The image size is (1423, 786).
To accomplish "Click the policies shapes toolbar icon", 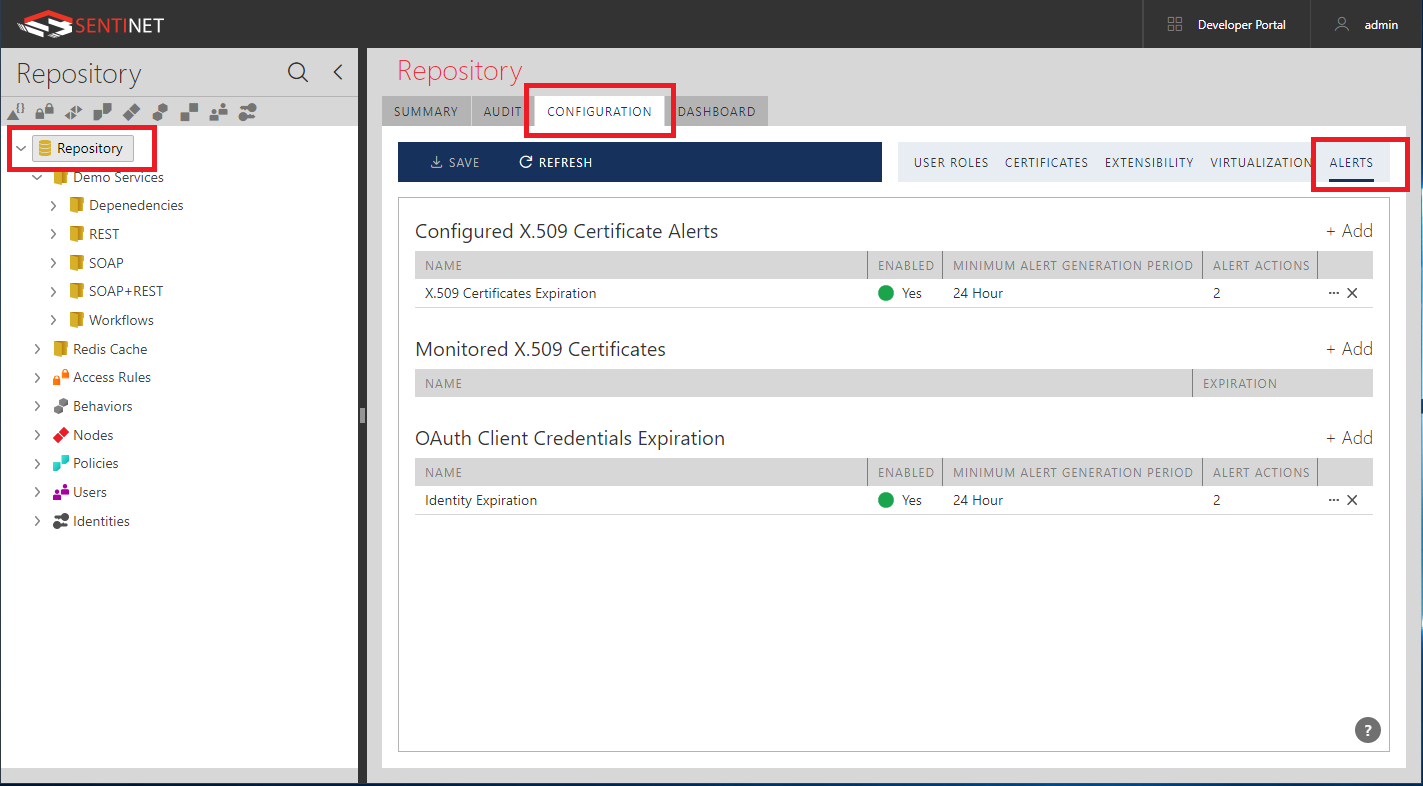I will pyautogui.click(x=102, y=111).
